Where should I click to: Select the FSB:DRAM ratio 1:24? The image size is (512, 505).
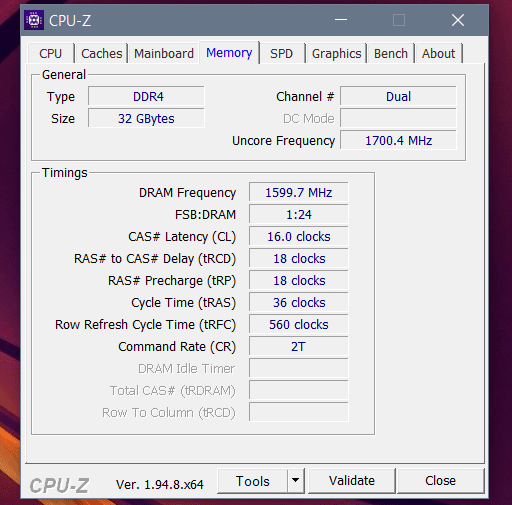pos(299,215)
